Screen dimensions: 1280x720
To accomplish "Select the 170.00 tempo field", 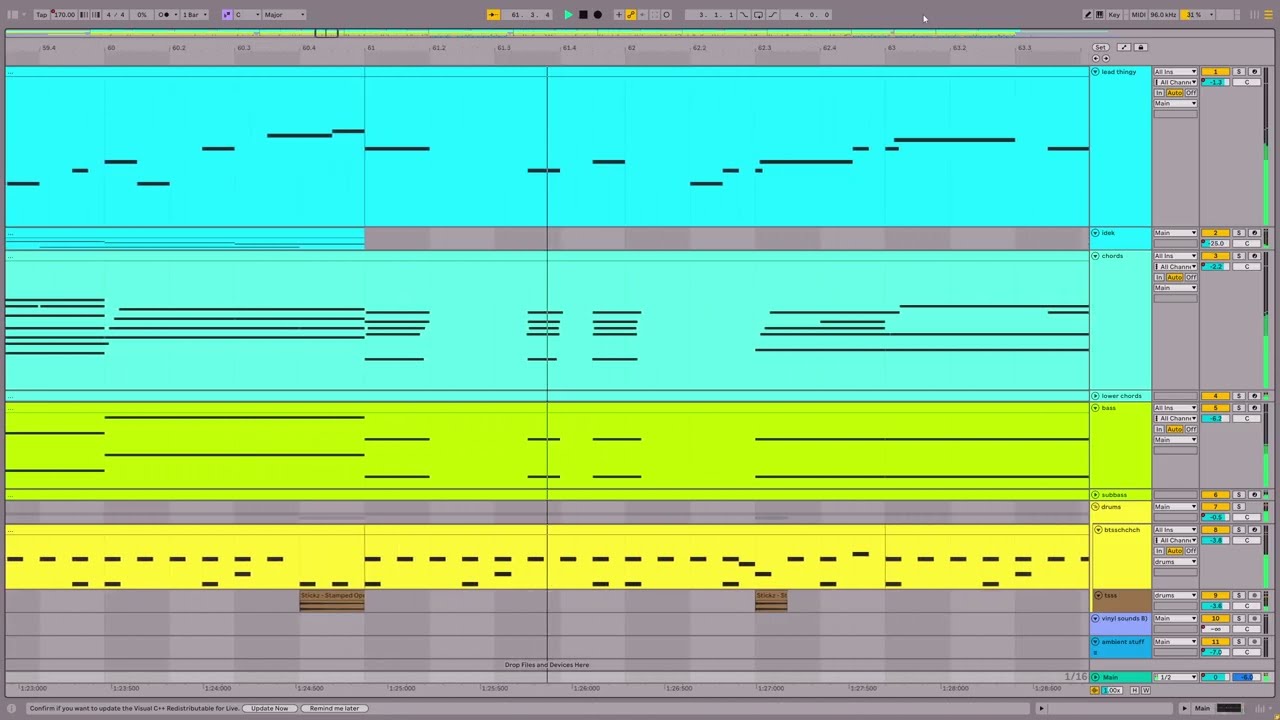I will [x=64, y=14].
